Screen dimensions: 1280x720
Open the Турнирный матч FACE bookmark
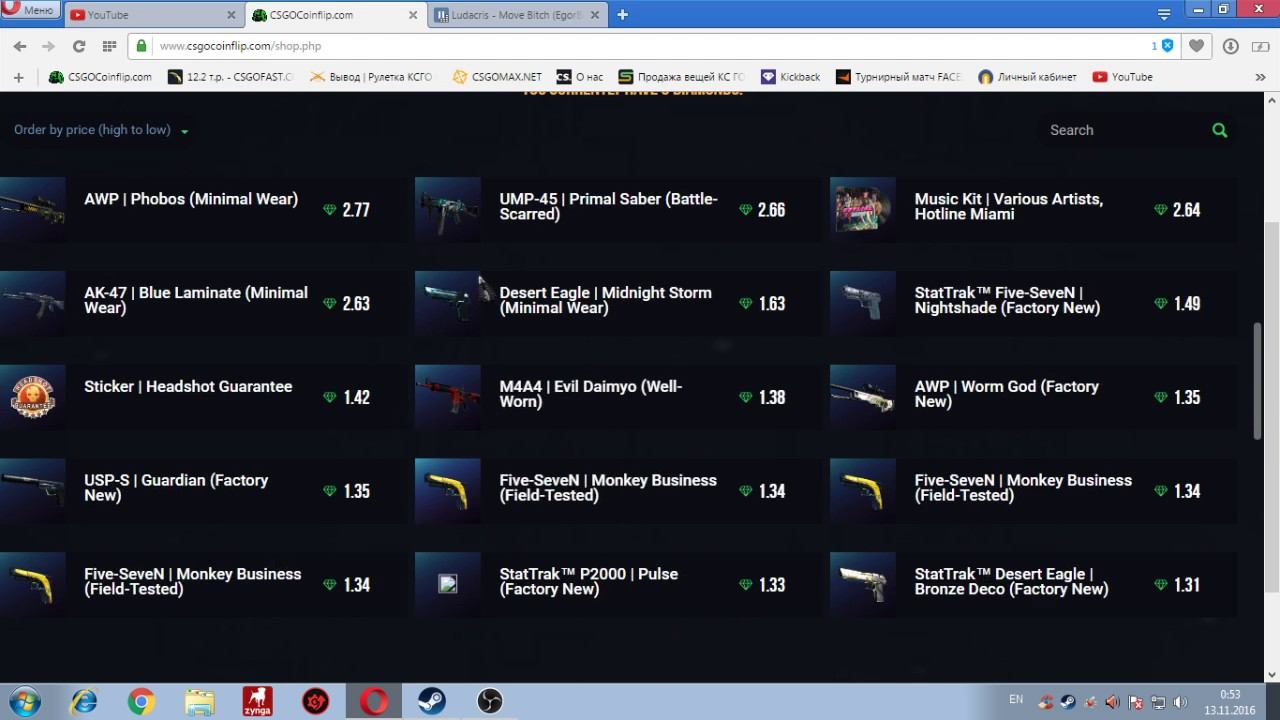898,77
